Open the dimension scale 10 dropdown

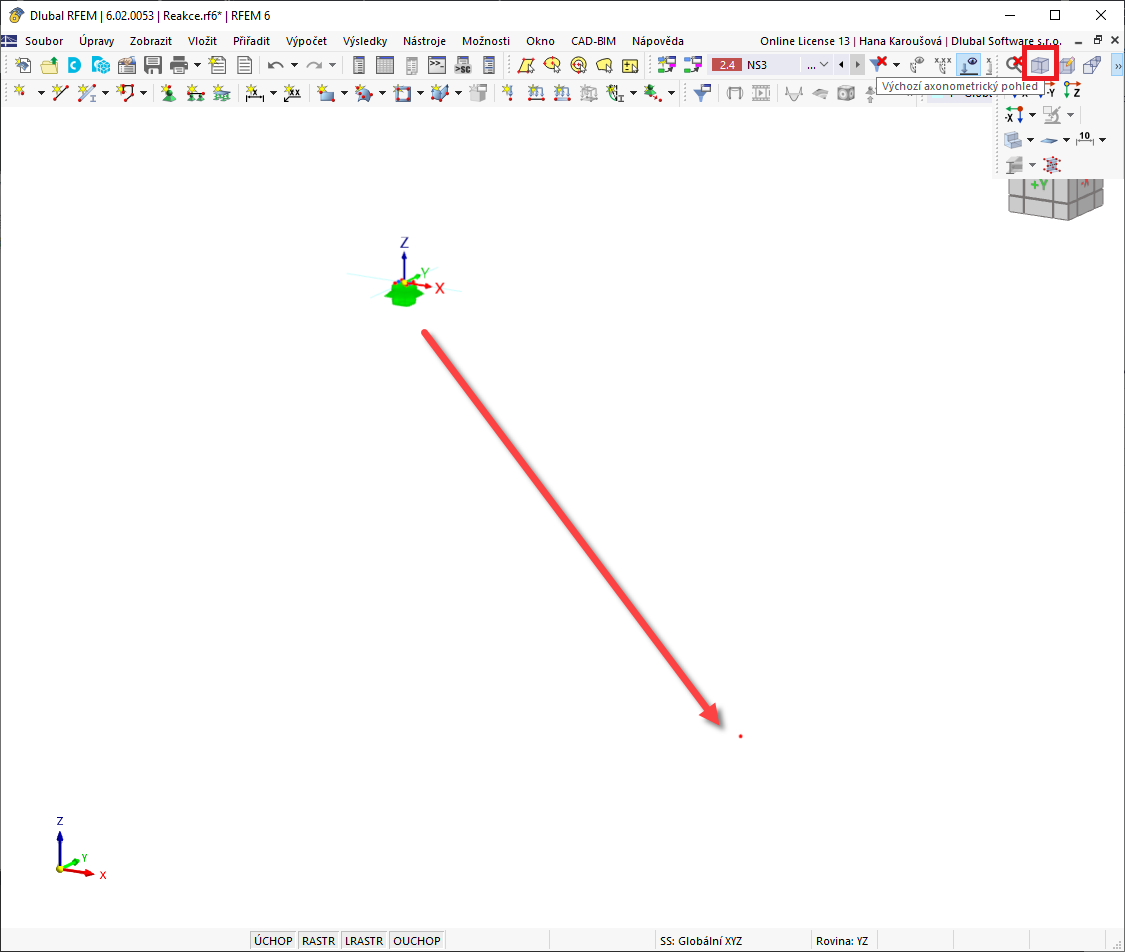[1103, 140]
